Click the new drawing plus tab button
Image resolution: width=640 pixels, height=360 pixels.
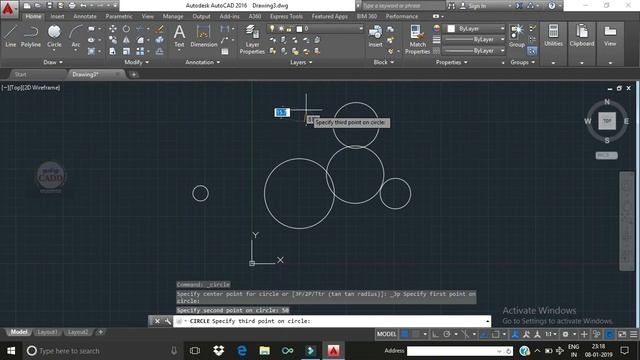pyautogui.click(x=133, y=74)
